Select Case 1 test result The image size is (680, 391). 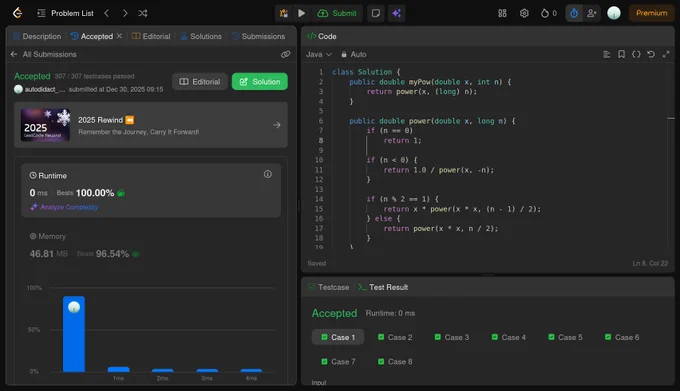(x=338, y=337)
